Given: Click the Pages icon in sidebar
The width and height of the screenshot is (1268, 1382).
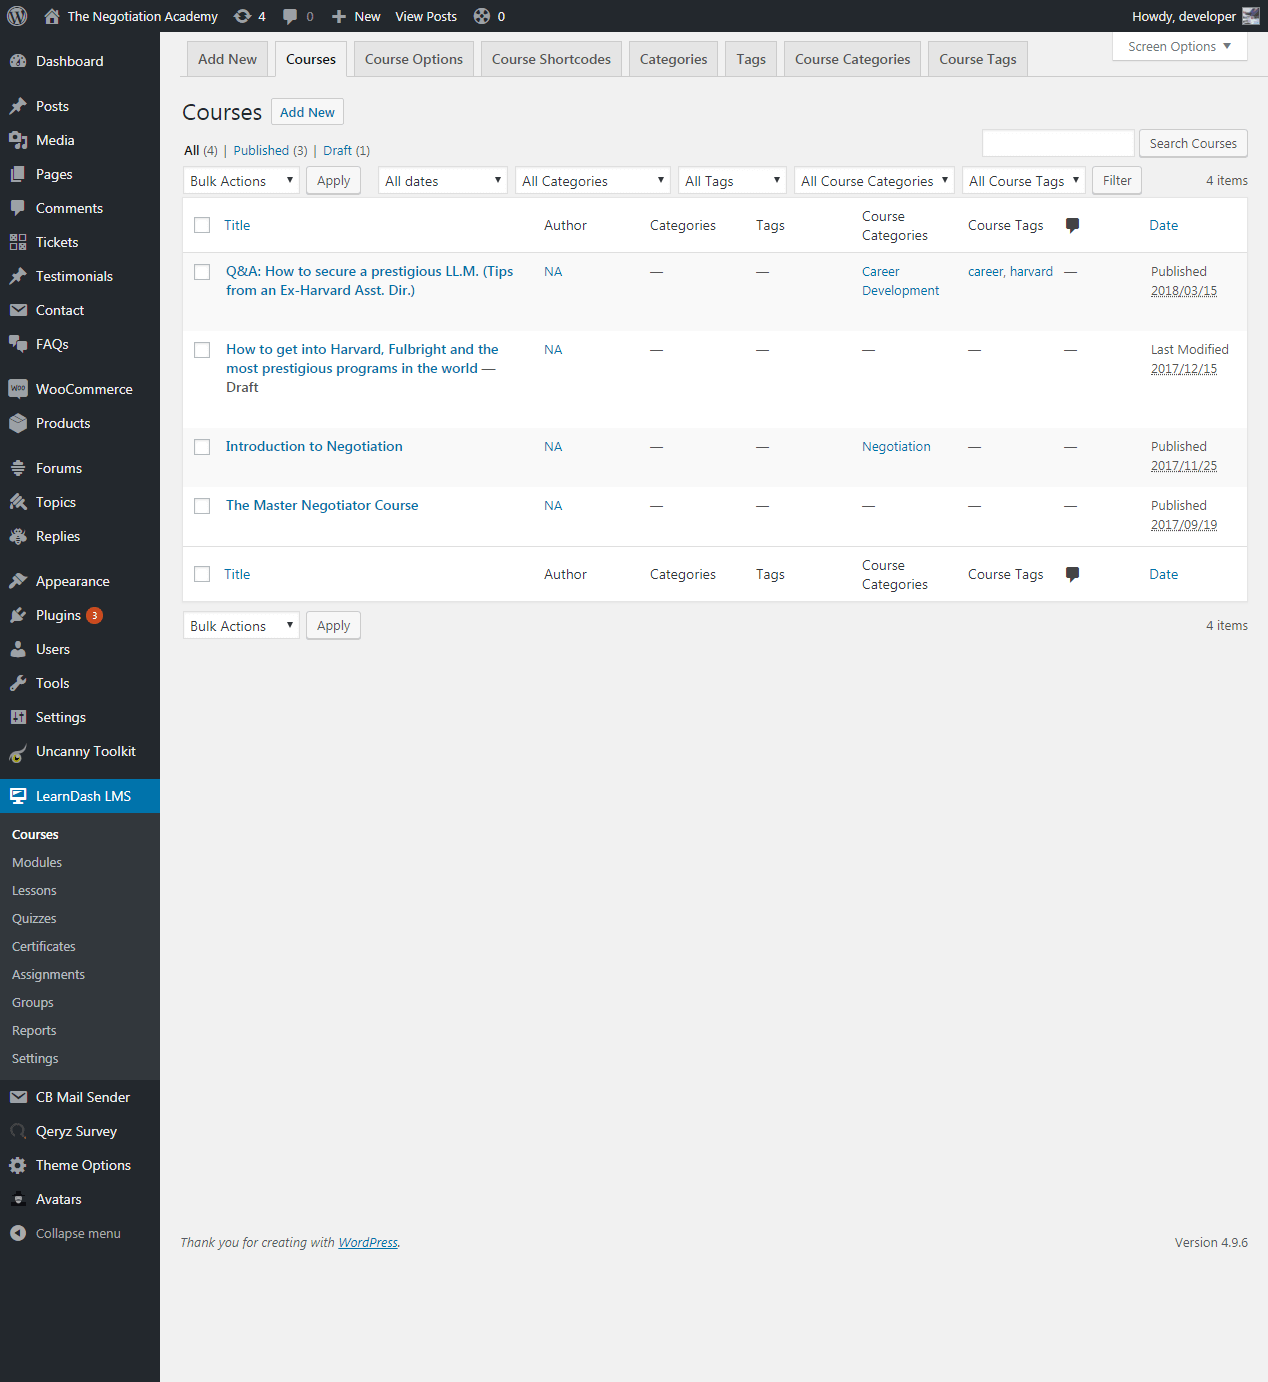Looking at the screenshot, I should (18, 174).
